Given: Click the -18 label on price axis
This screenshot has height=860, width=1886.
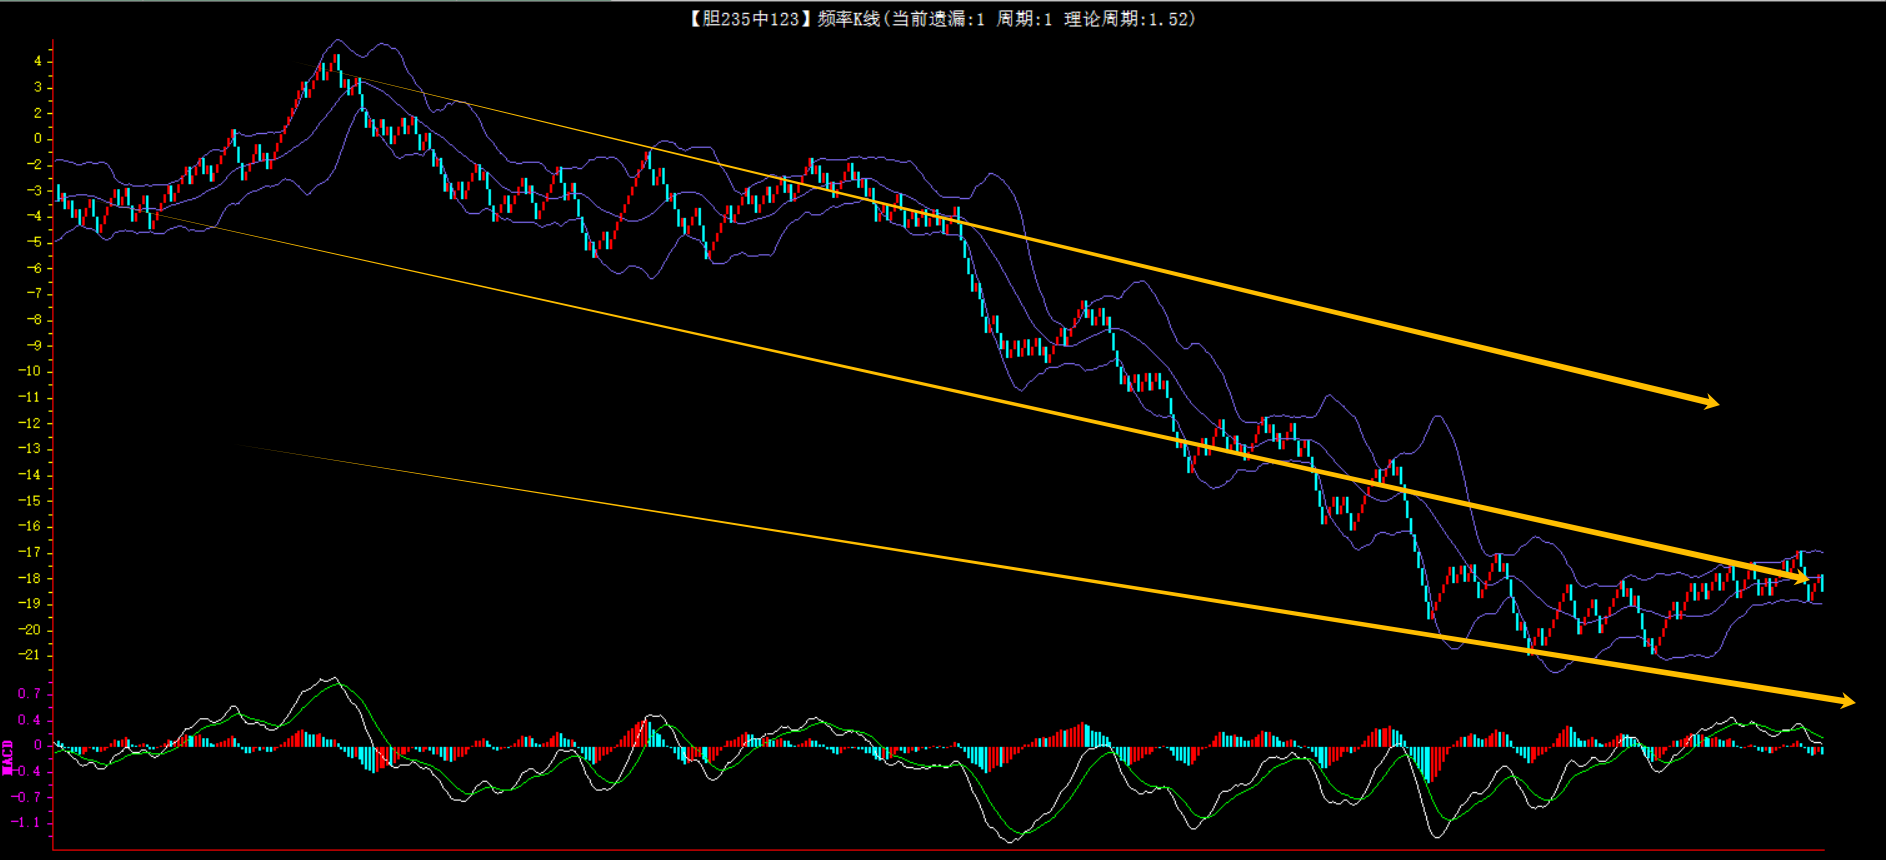Looking at the screenshot, I should pyautogui.click(x=30, y=578).
